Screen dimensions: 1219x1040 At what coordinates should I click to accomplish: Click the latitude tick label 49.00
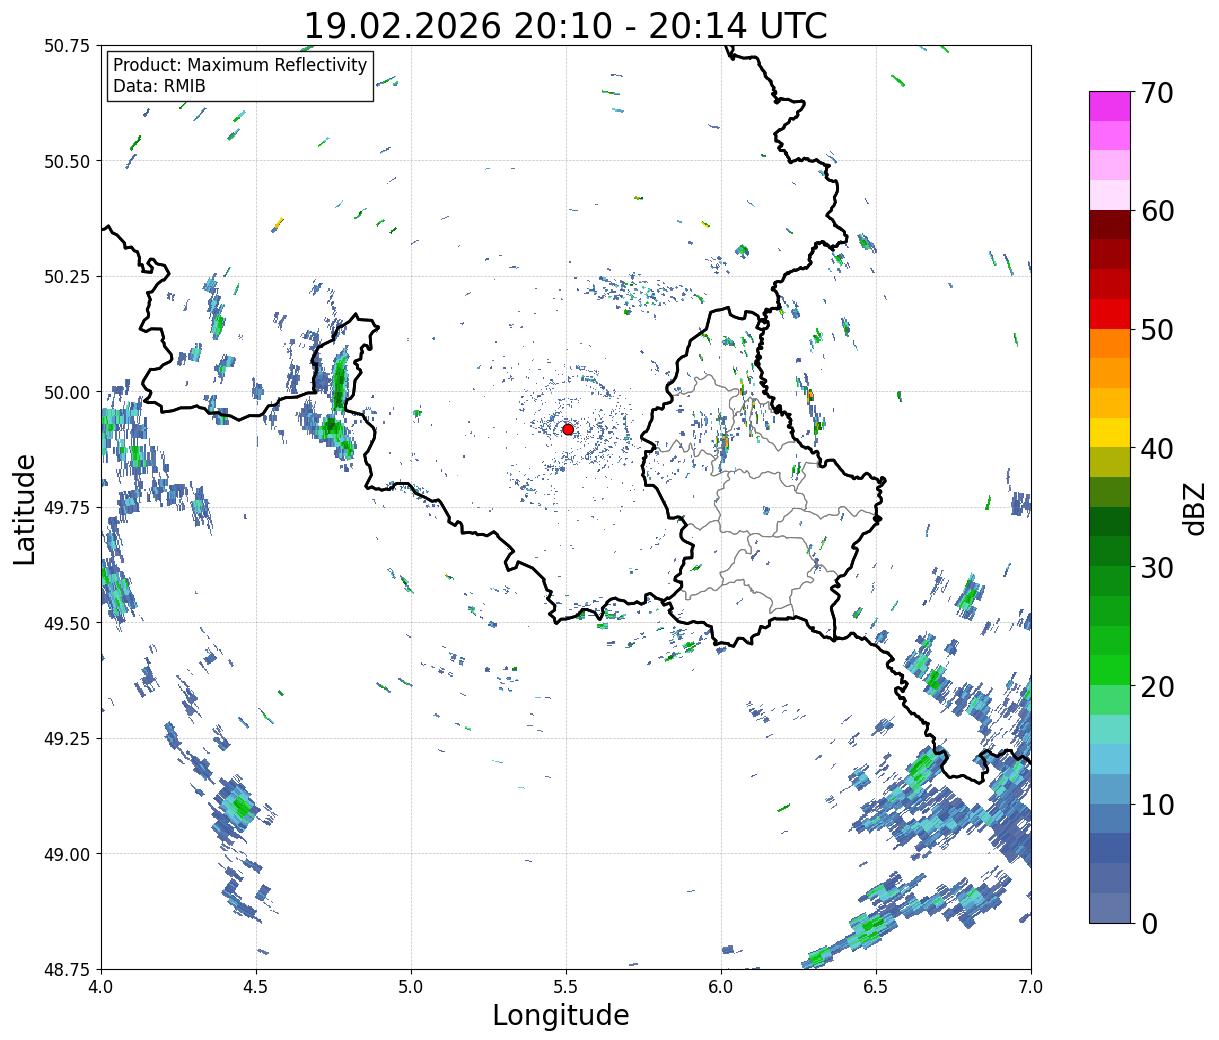pos(67,854)
